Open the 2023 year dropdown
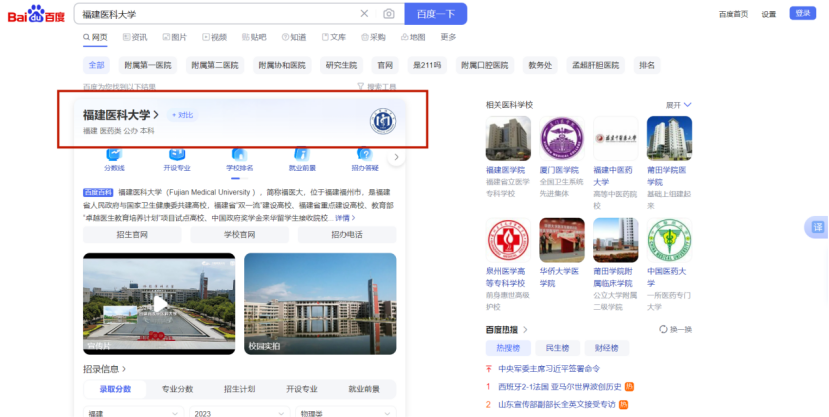Viewport: 829px width, 417px height. (x=240, y=412)
